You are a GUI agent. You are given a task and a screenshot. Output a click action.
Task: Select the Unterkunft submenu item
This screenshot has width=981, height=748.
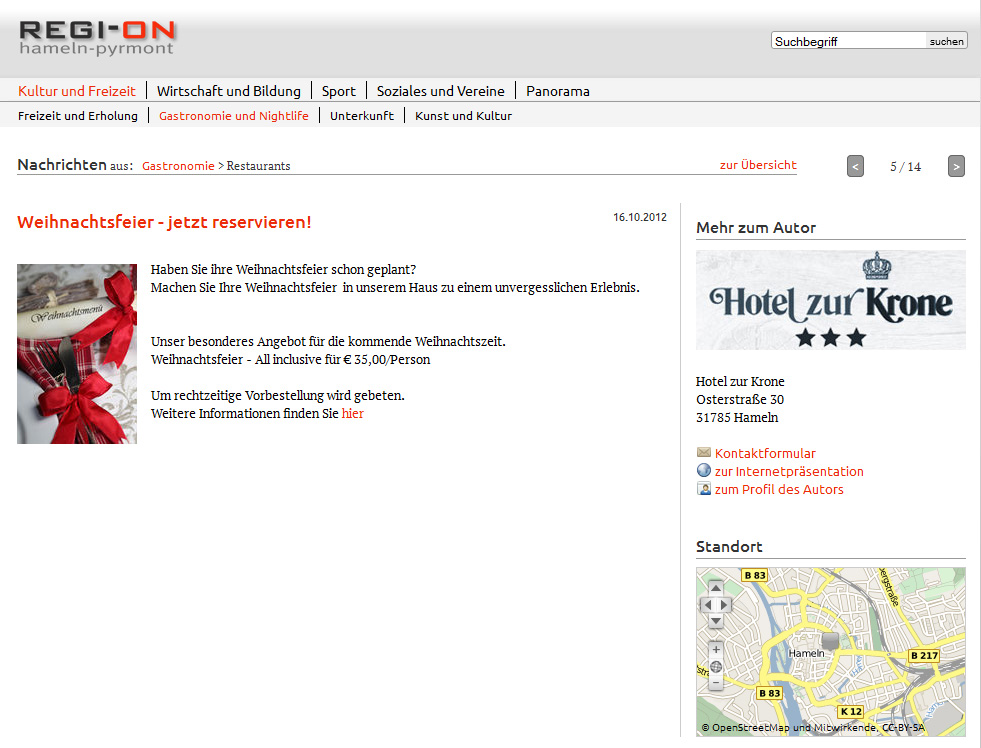point(362,116)
